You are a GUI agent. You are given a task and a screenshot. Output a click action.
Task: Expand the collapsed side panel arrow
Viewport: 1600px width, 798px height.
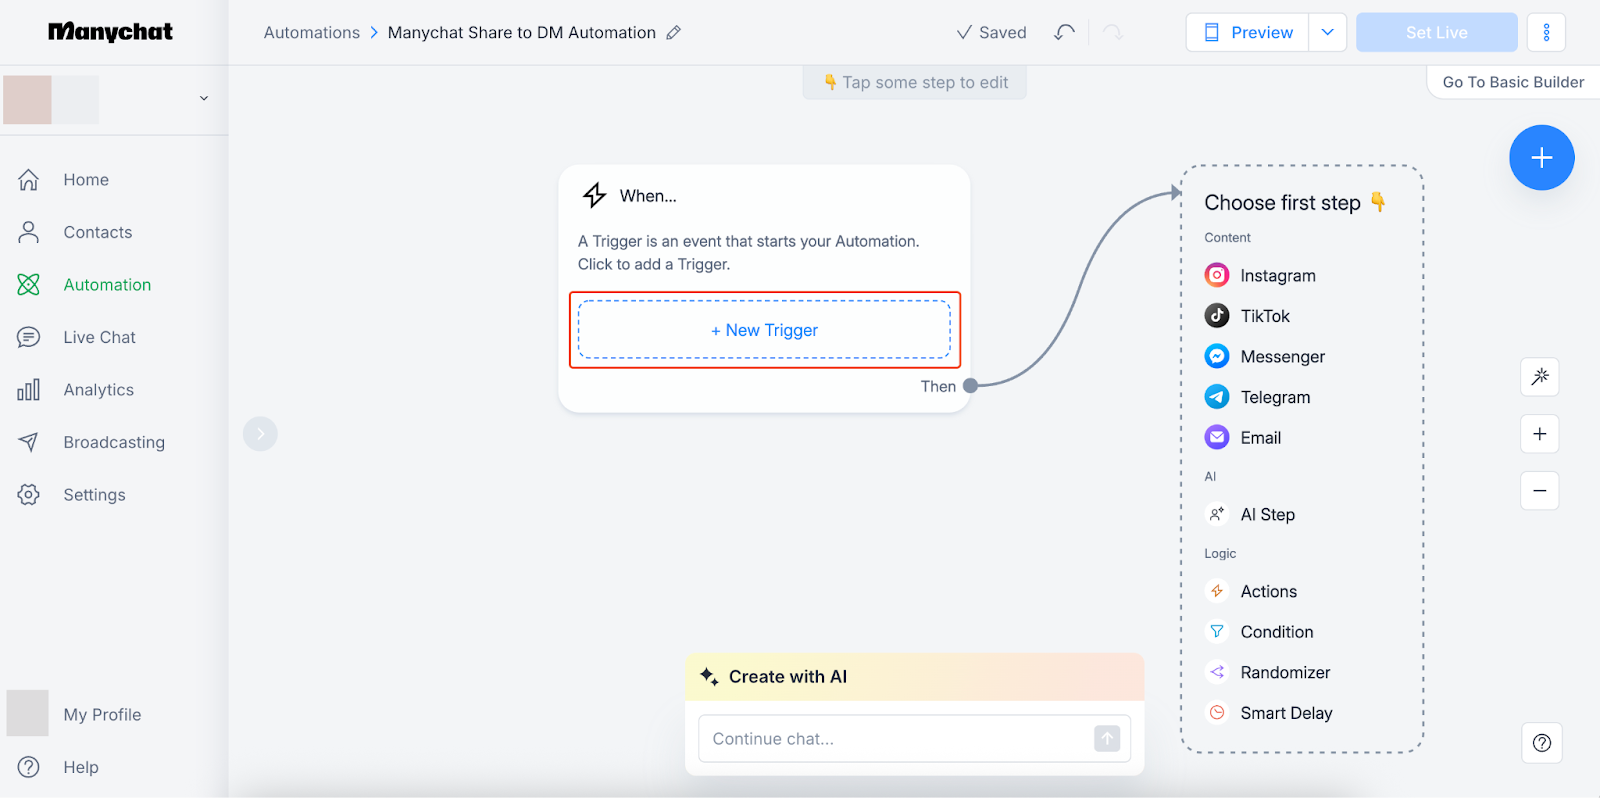pyautogui.click(x=260, y=434)
